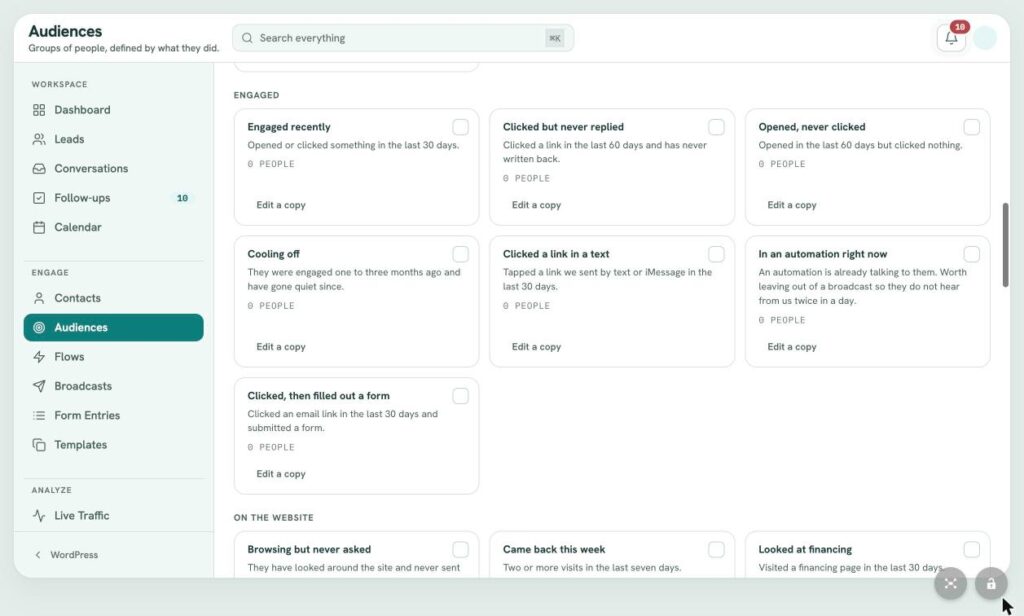The width and height of the screenshot is (1024, 616).
Task: Click the Broadcasts paper plane icon
Action: (x=39, y=386)
